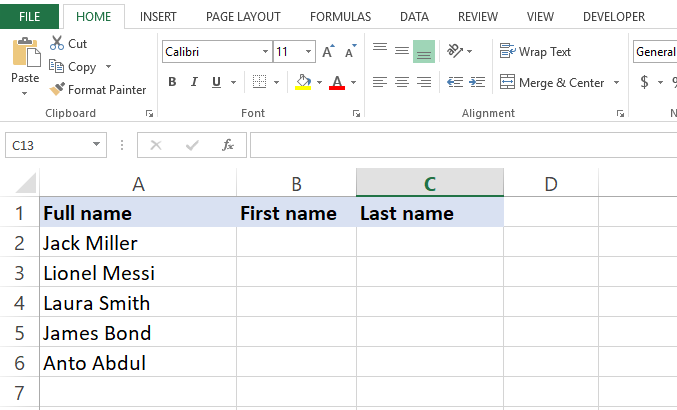The image size is (677, 410).
Task: Switch to the DEVELOPER tab
Action: (x=614, y=16)
